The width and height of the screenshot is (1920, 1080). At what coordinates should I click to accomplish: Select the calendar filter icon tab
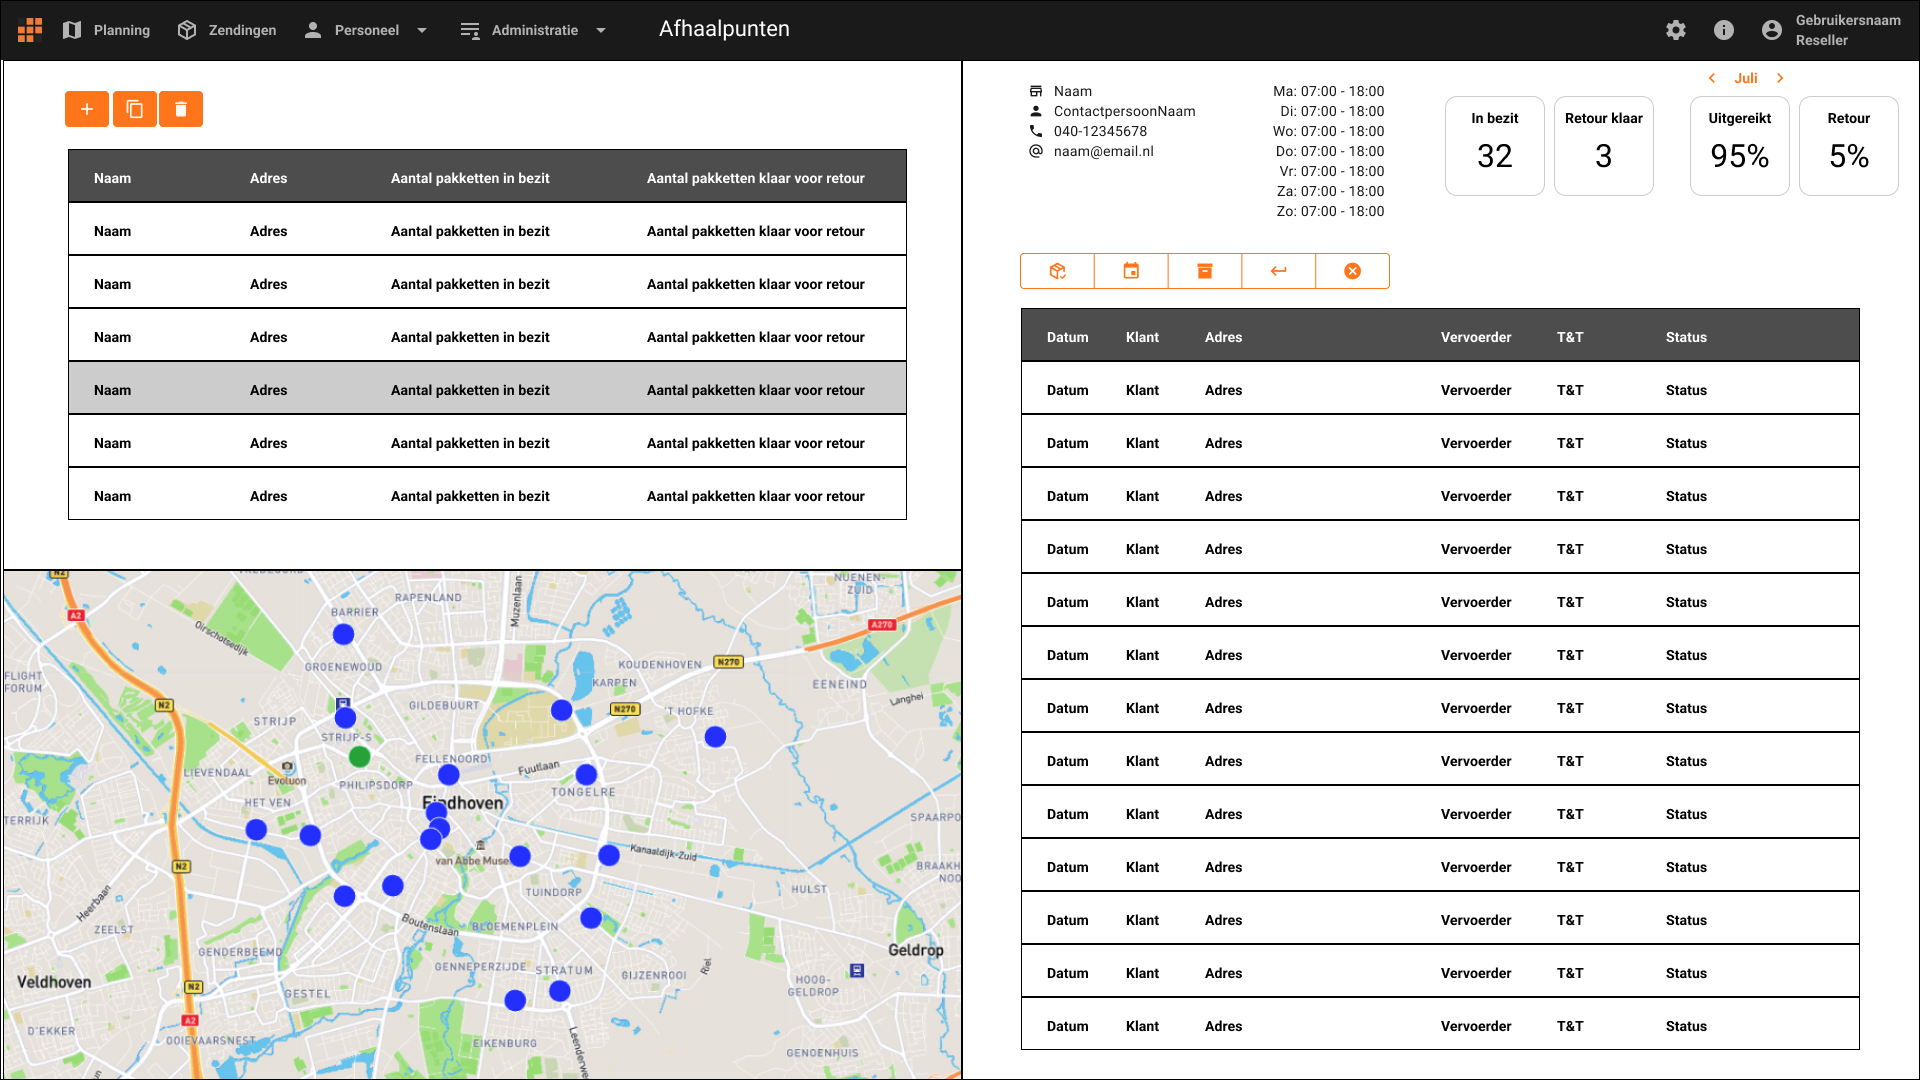click(x=1131, y=271)
